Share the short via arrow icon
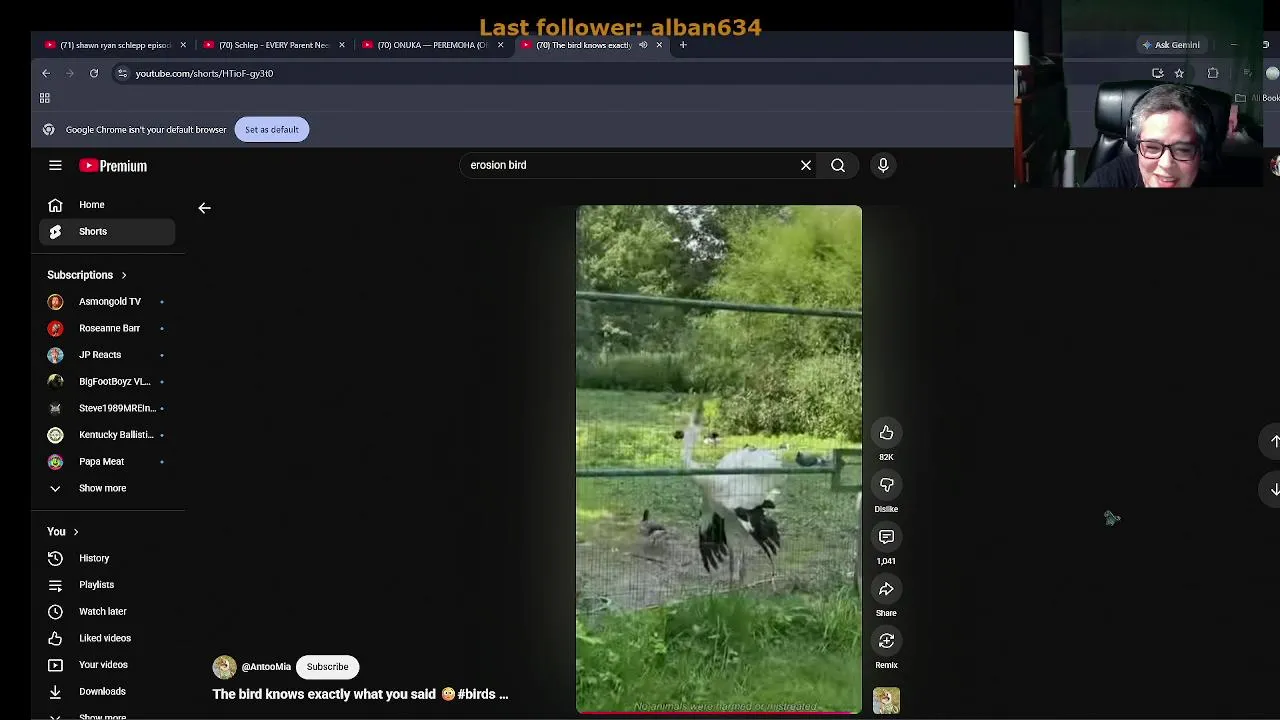 click(x=886, y=589)
